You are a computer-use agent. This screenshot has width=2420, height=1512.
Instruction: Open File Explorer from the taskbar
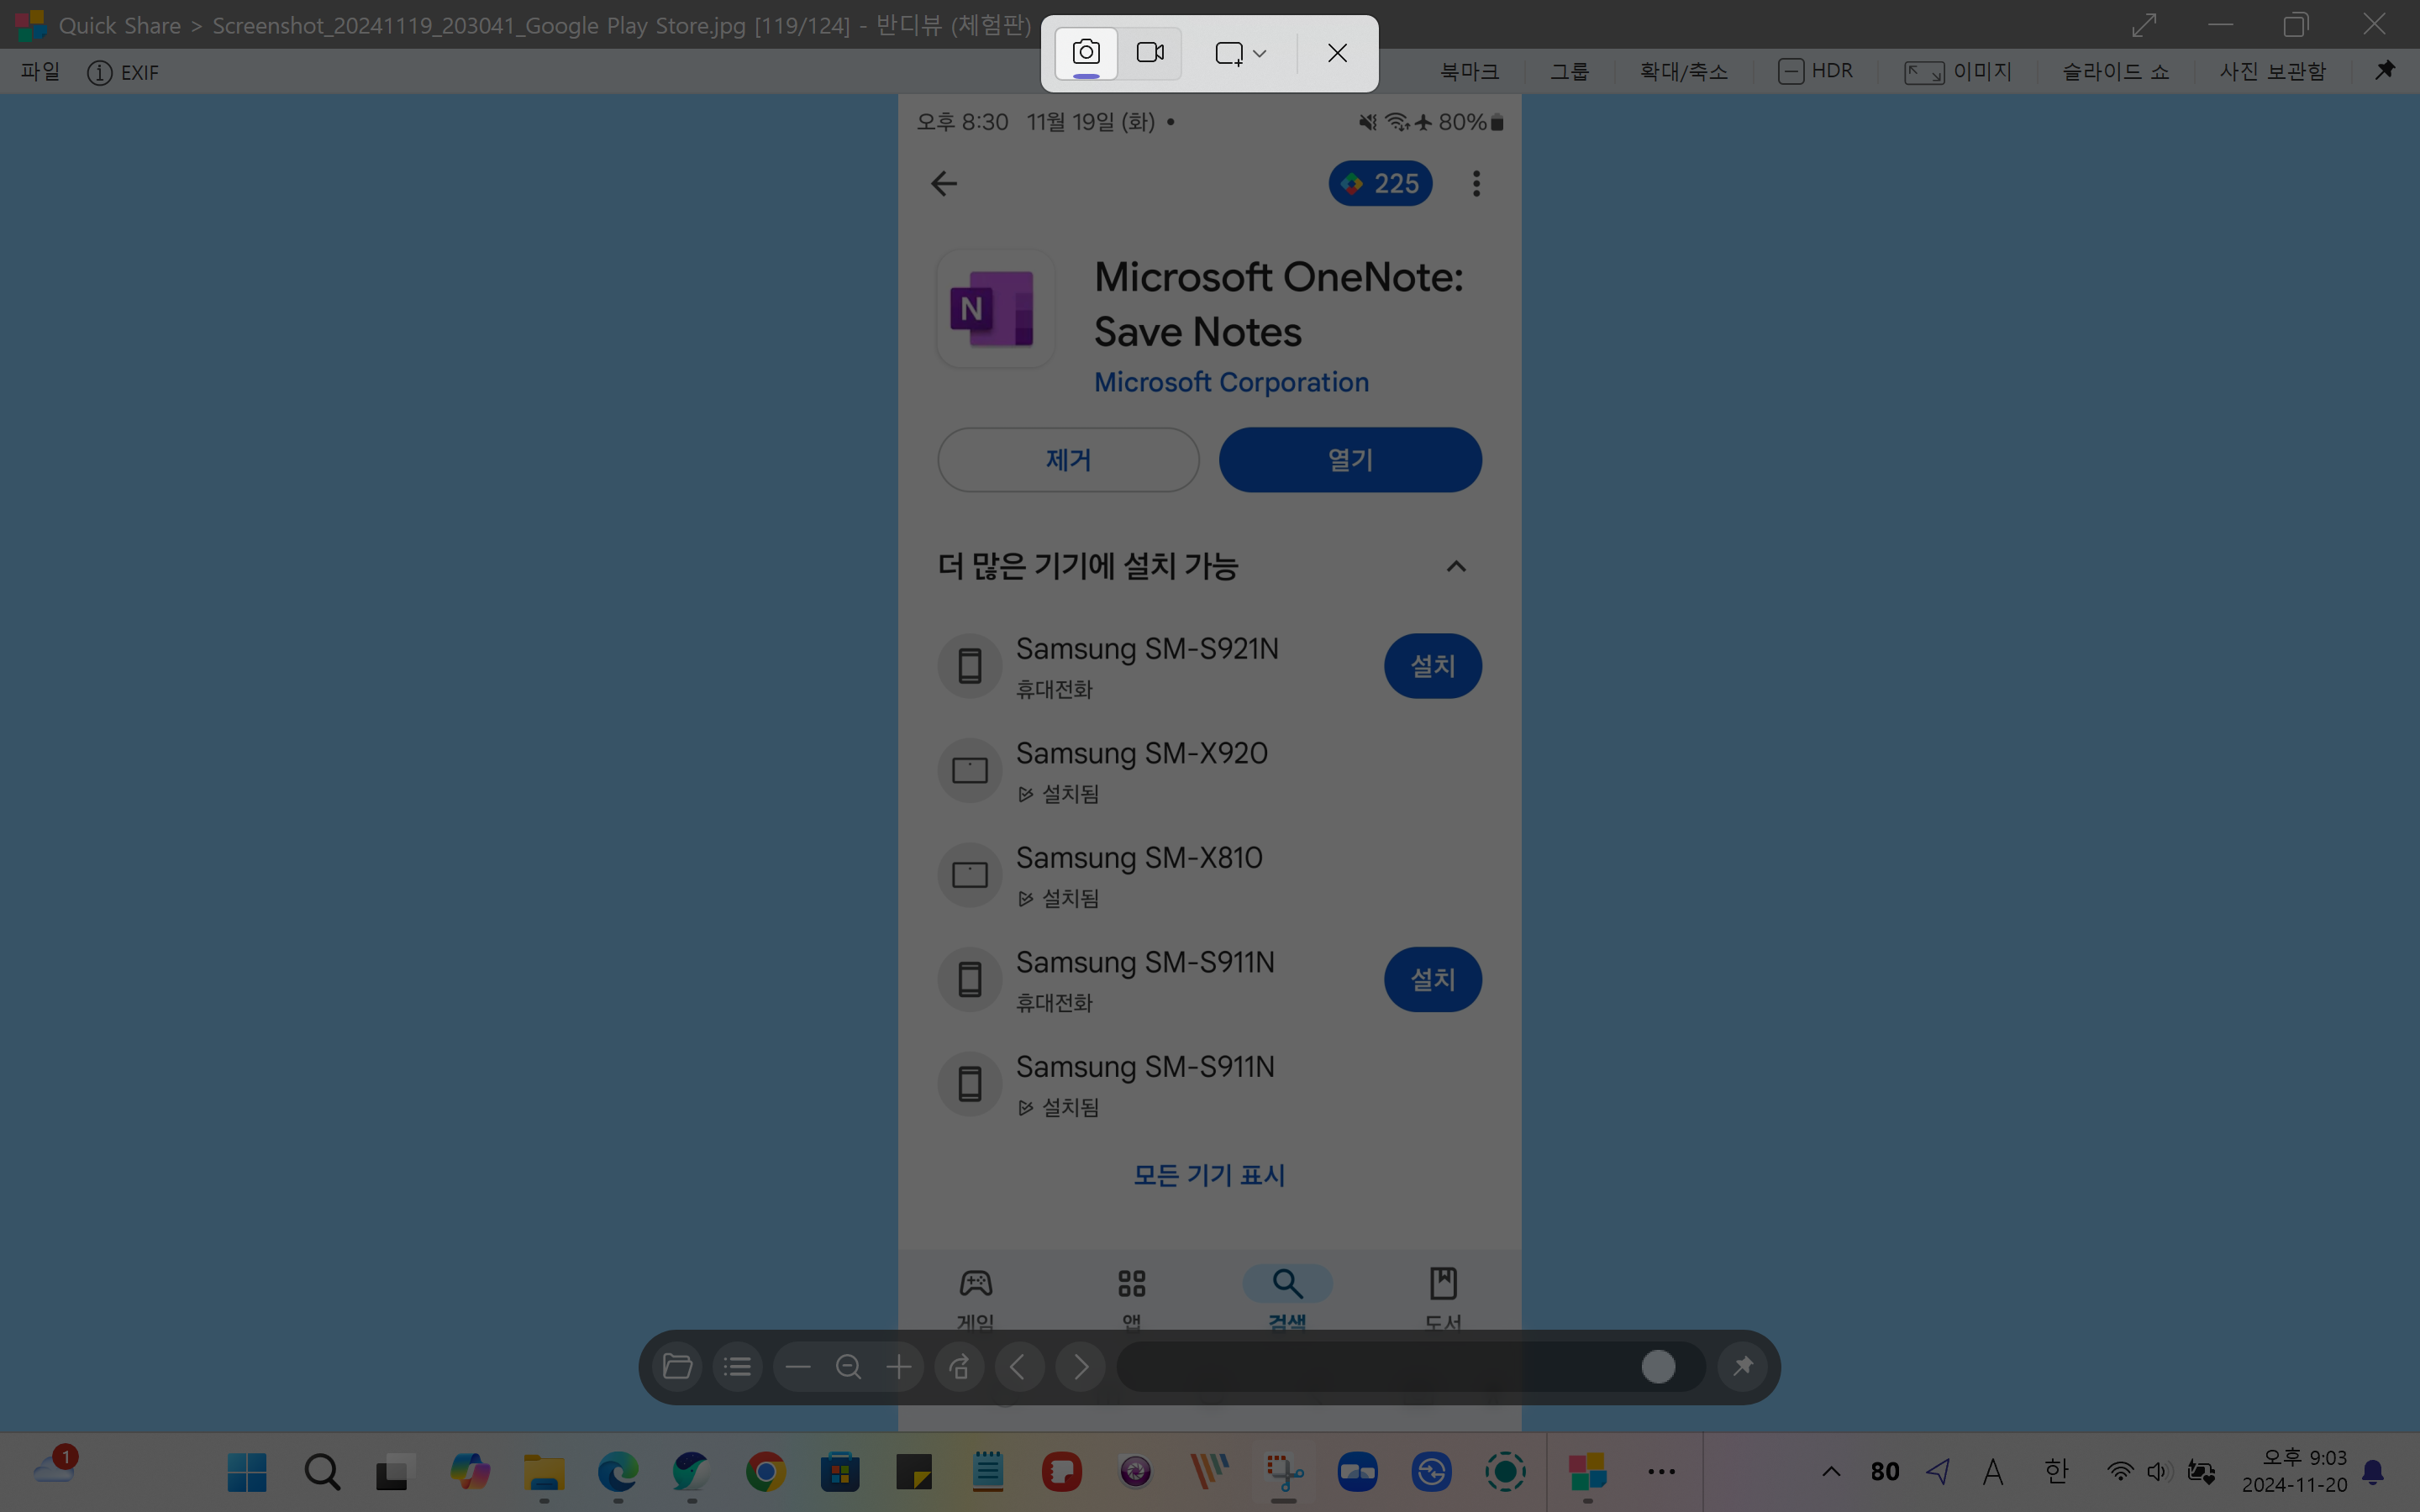[x=544, y=1471]
